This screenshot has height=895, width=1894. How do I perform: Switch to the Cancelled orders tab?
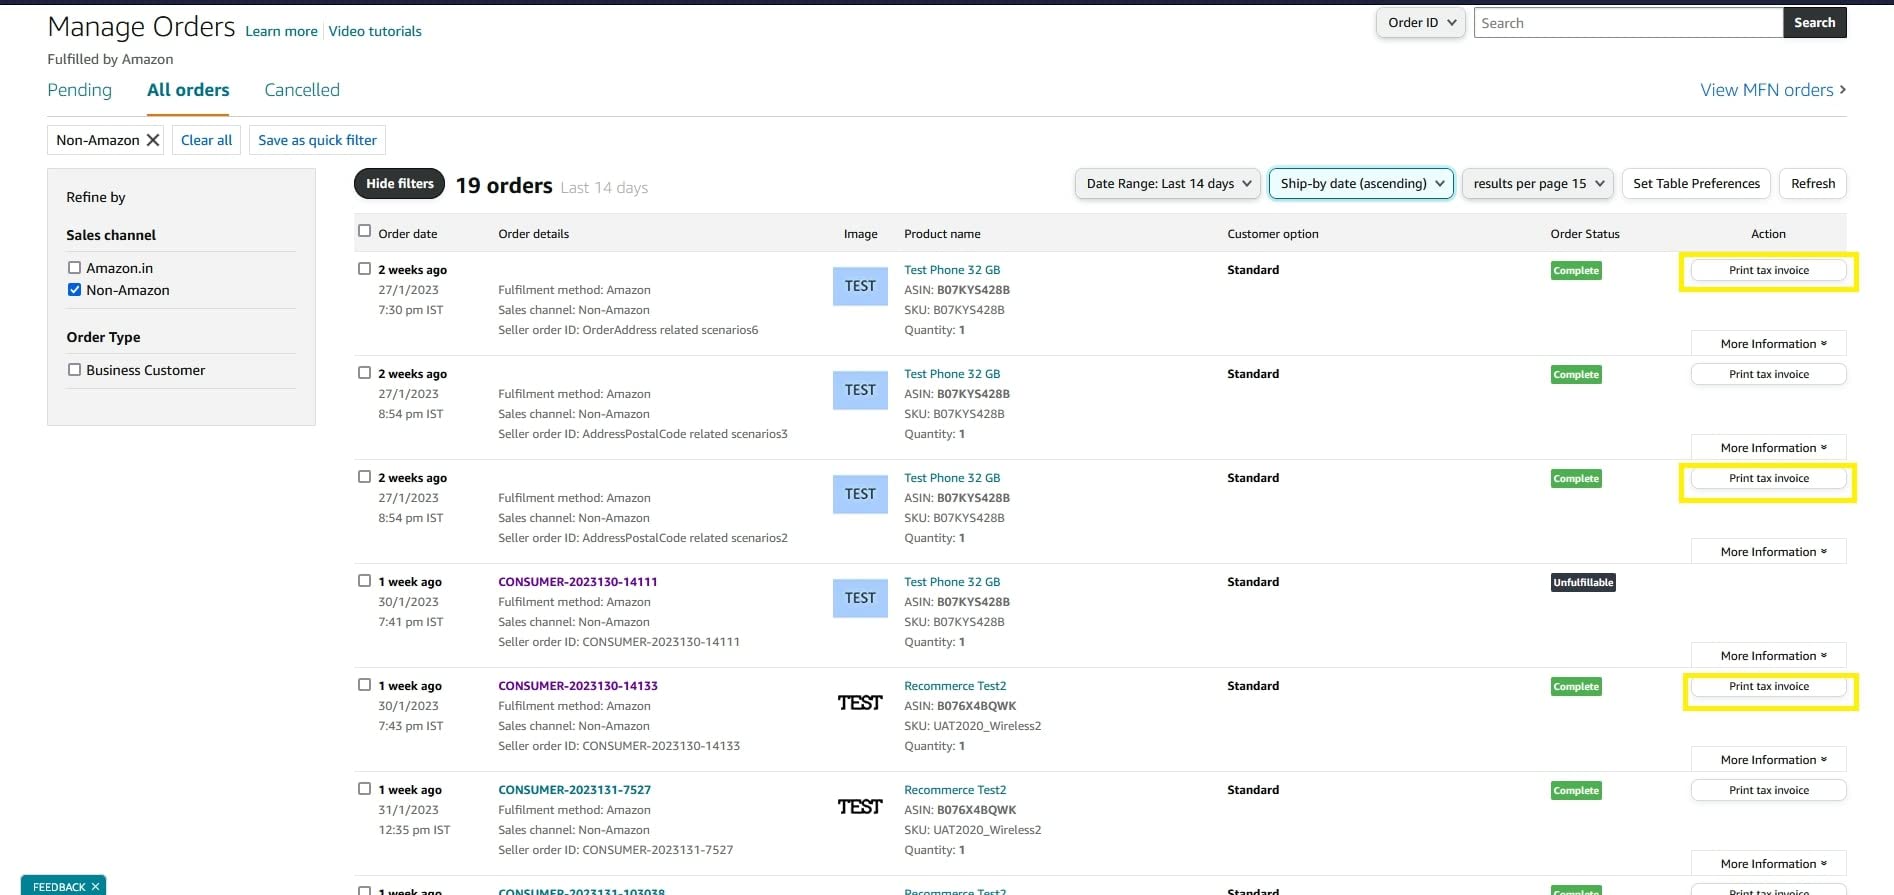pos(302,90)
